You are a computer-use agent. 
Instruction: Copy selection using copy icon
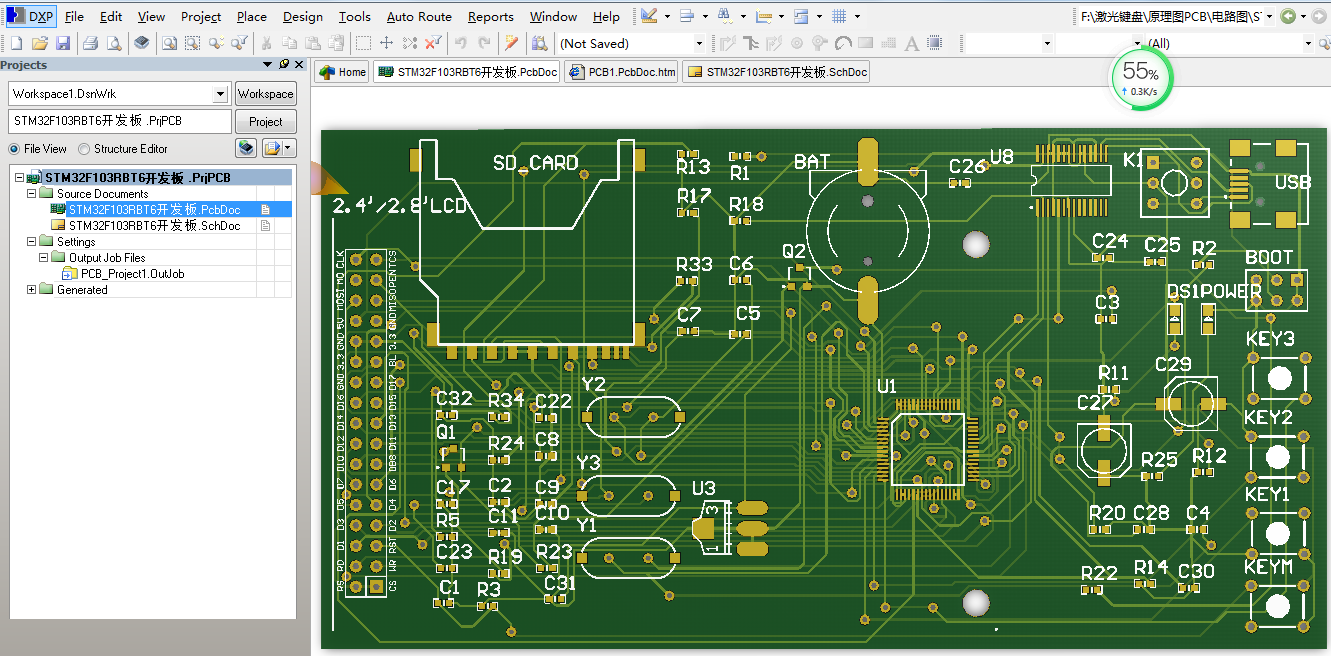290,43
